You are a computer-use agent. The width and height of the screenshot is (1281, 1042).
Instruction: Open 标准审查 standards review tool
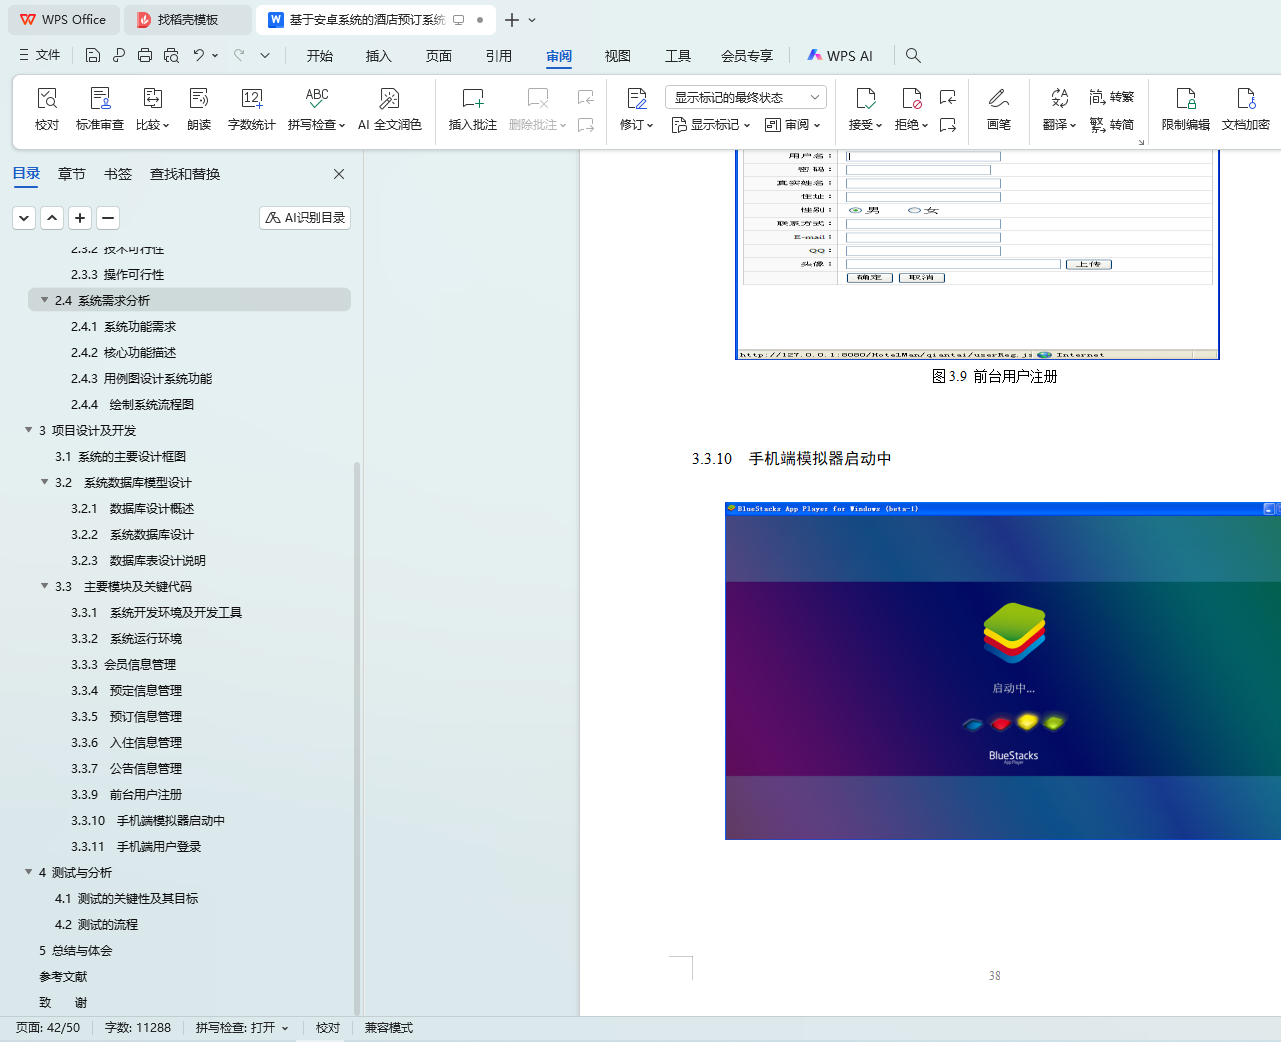[100, 109]
